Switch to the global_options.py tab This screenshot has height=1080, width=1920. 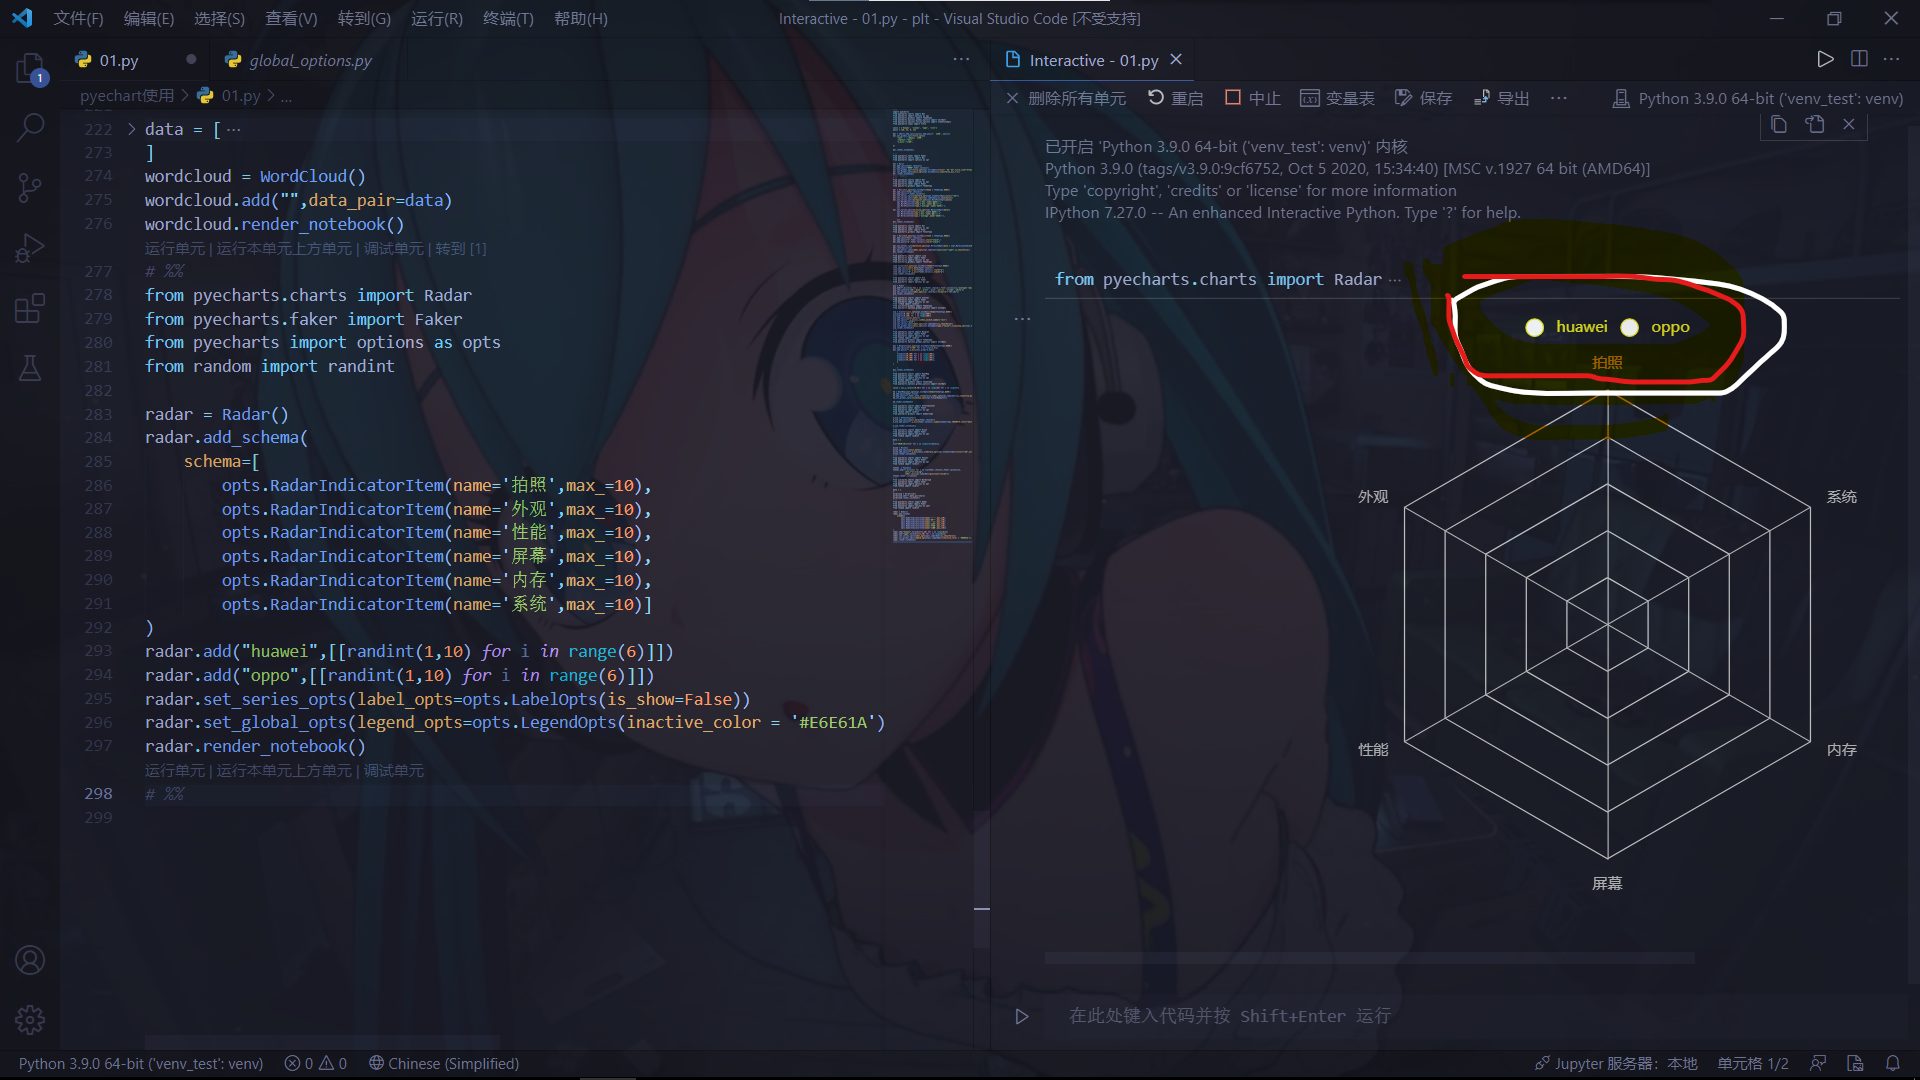pyautogui.click(x=310, y=60)
